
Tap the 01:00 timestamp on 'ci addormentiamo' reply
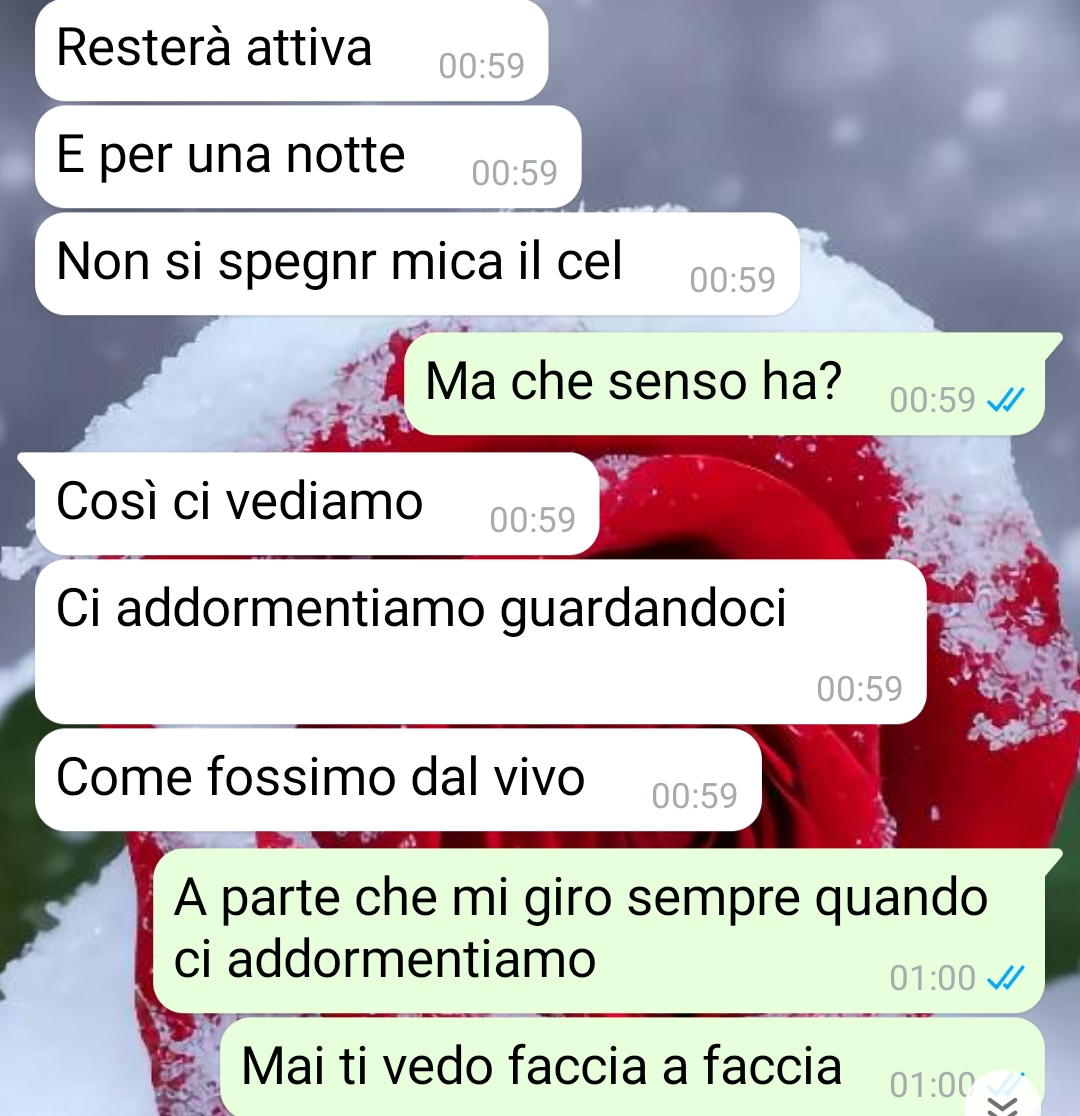point(932,978)
